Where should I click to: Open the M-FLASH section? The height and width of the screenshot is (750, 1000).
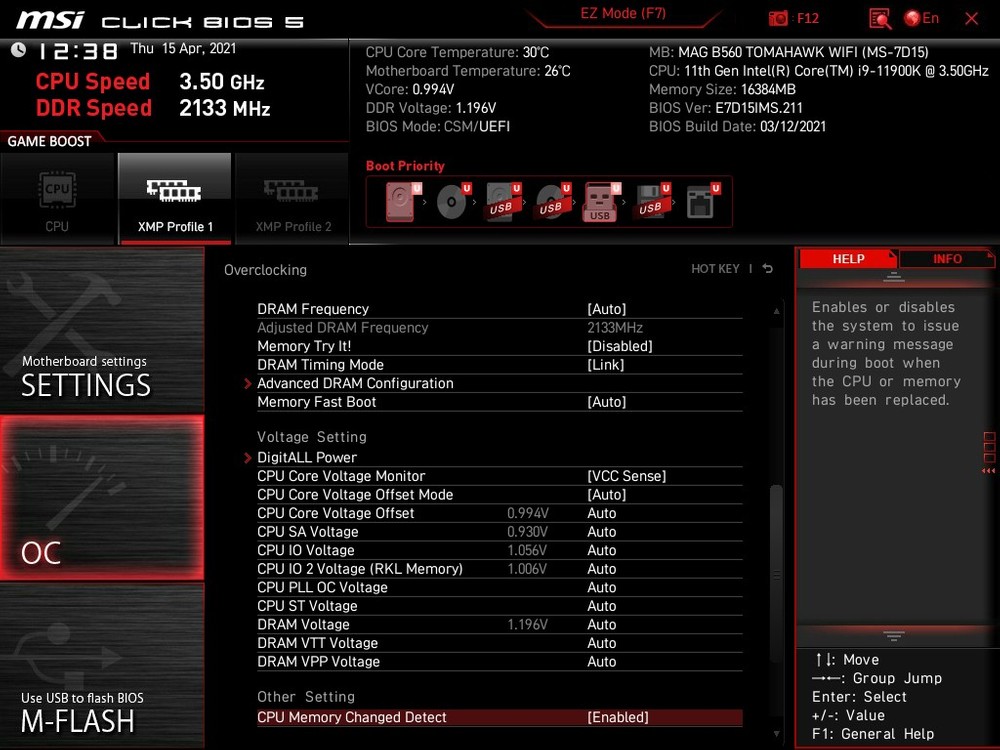pyautogui.click(x=102, y=666)
